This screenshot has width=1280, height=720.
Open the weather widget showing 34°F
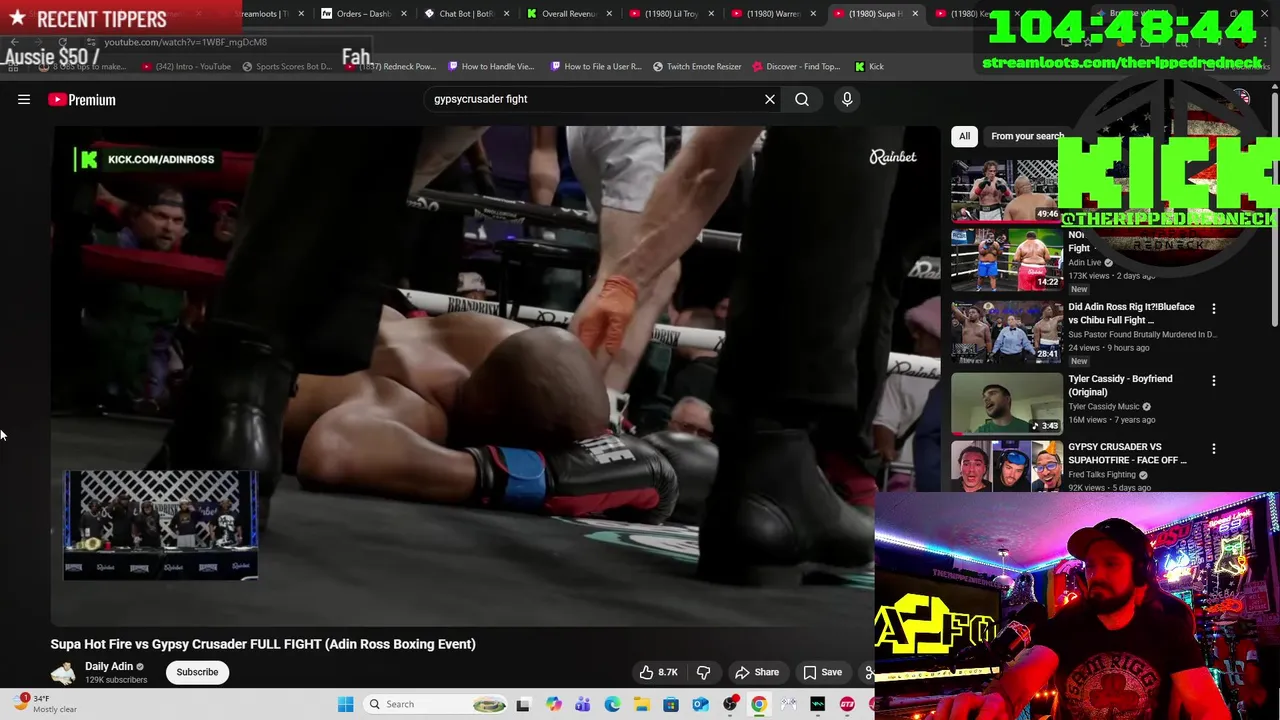pyautogui.click(x=45, y=704)
